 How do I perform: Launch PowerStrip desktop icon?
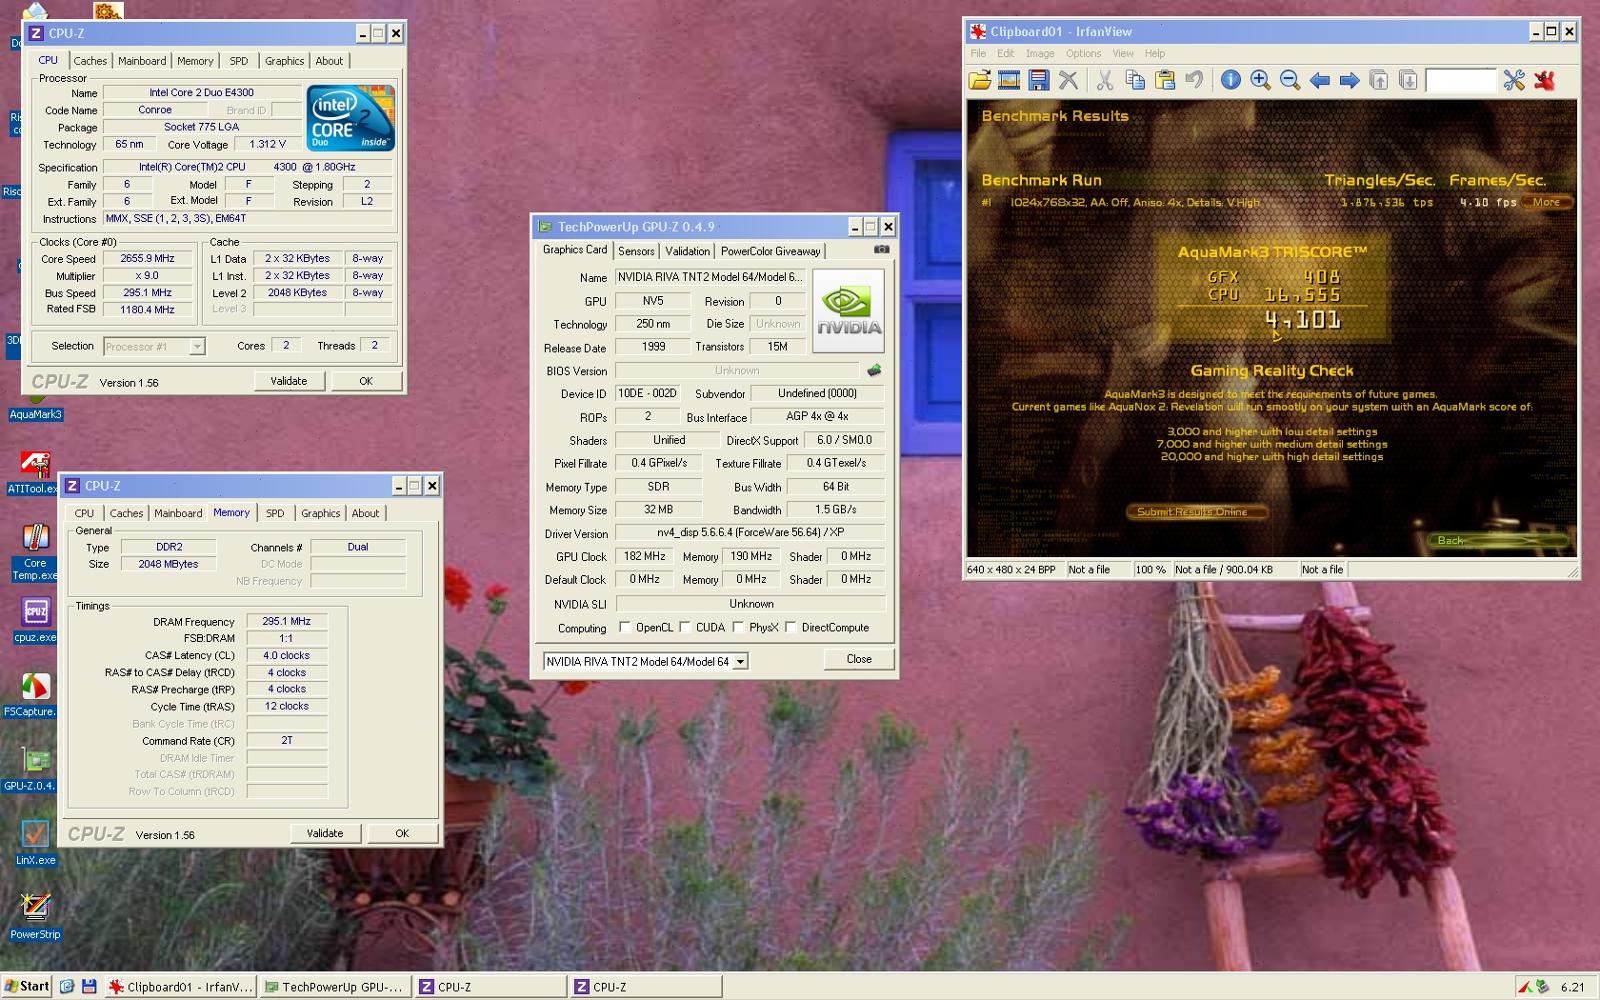coord(35,916)
